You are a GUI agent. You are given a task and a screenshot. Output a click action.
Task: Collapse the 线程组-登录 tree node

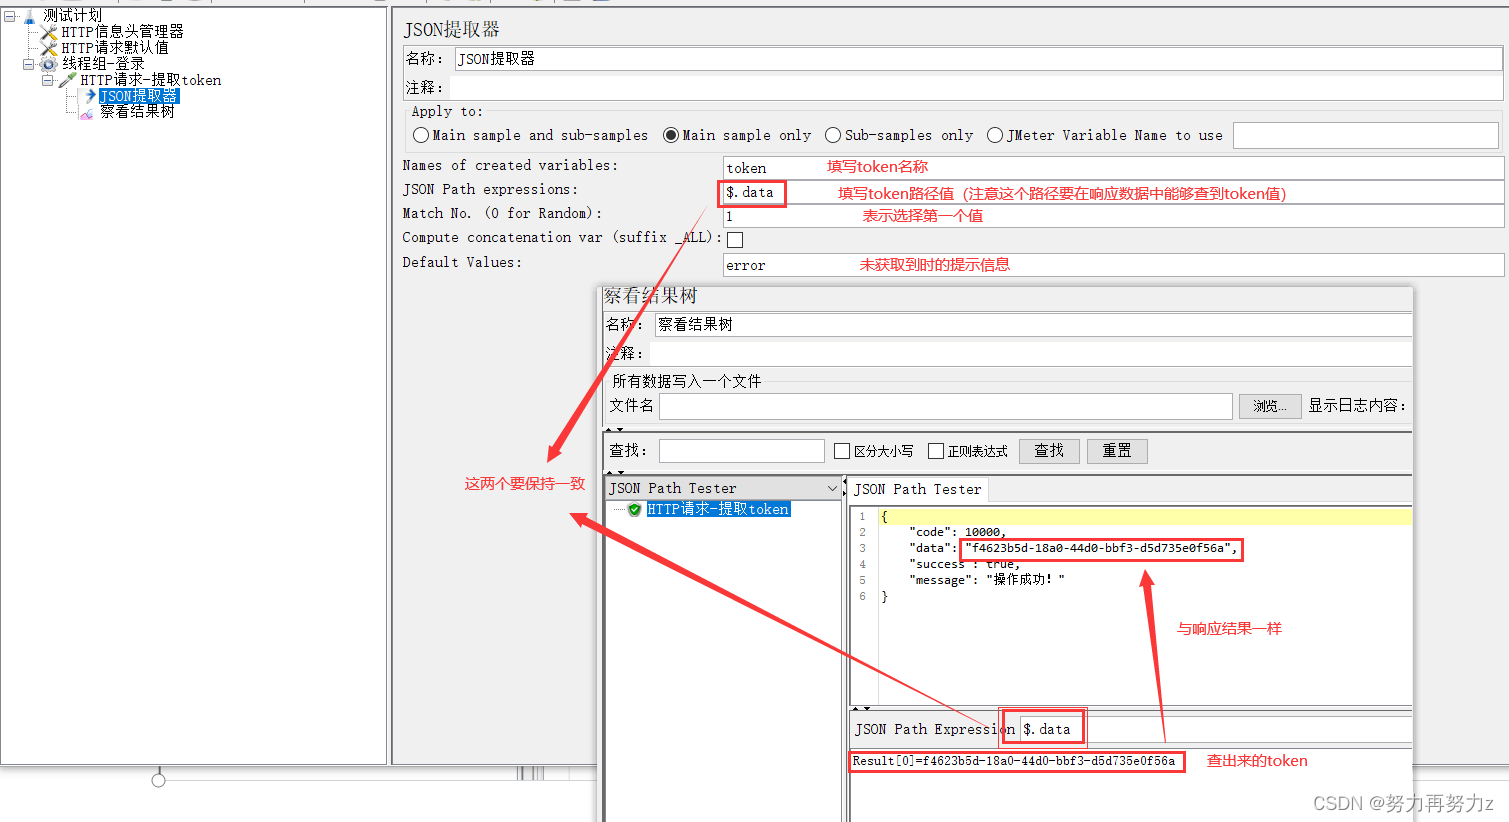[x=29, y=63]
